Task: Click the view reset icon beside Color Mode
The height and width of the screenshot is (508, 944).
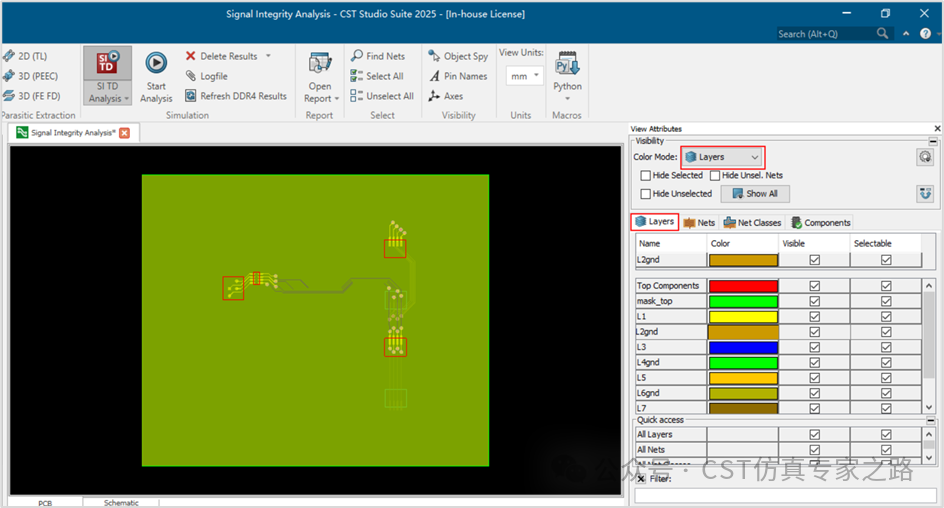Action: [x=925, y=157]
